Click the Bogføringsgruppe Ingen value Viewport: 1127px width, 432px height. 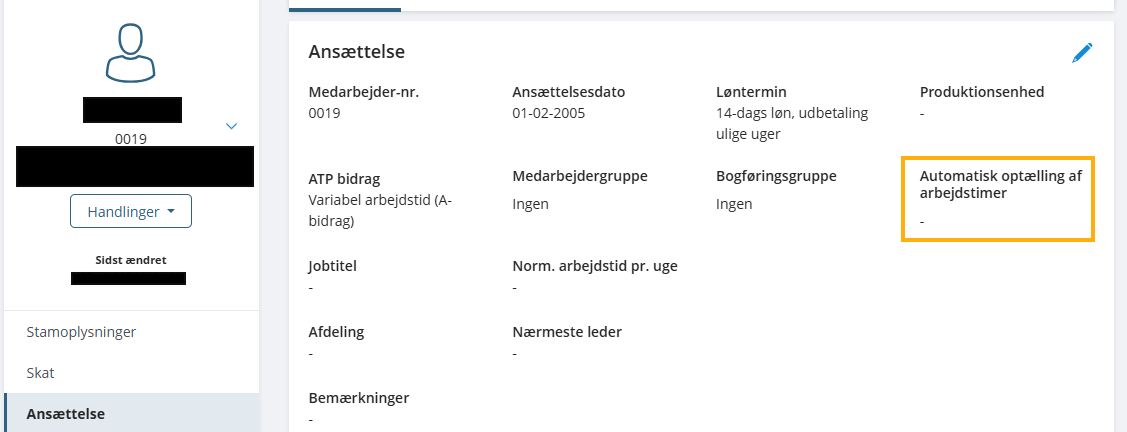tap(734, 204)
